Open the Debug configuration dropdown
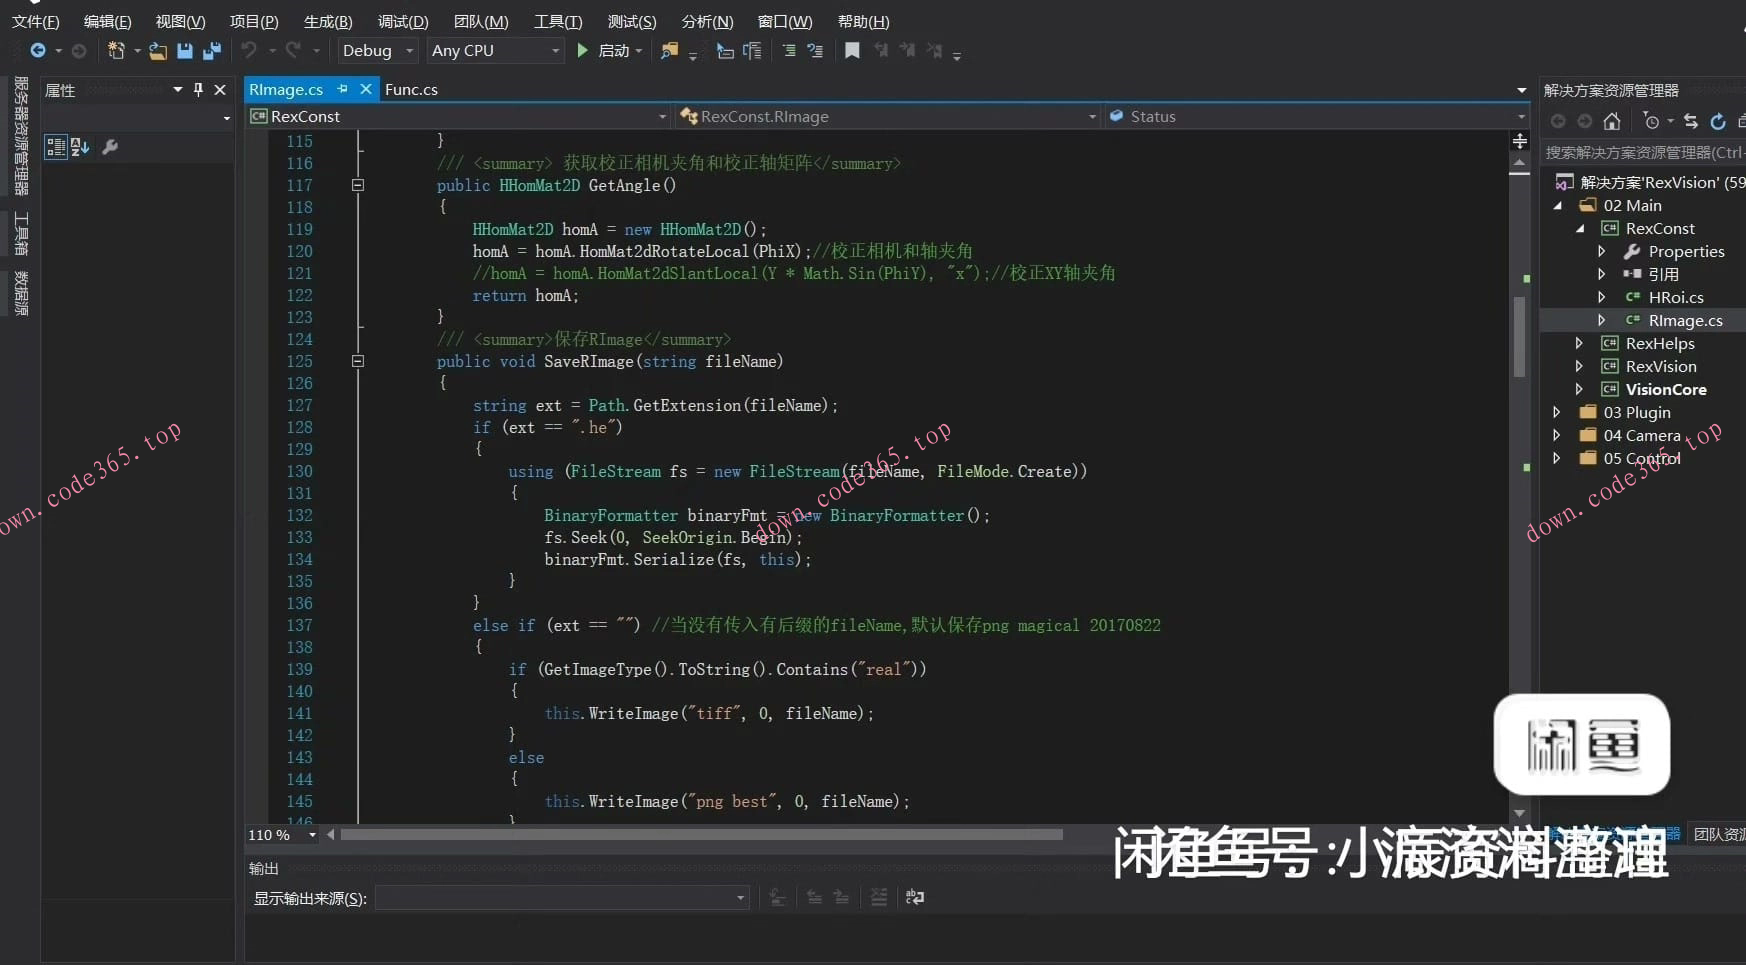The width and height of the screenshot is (1746, 965). 377,50
